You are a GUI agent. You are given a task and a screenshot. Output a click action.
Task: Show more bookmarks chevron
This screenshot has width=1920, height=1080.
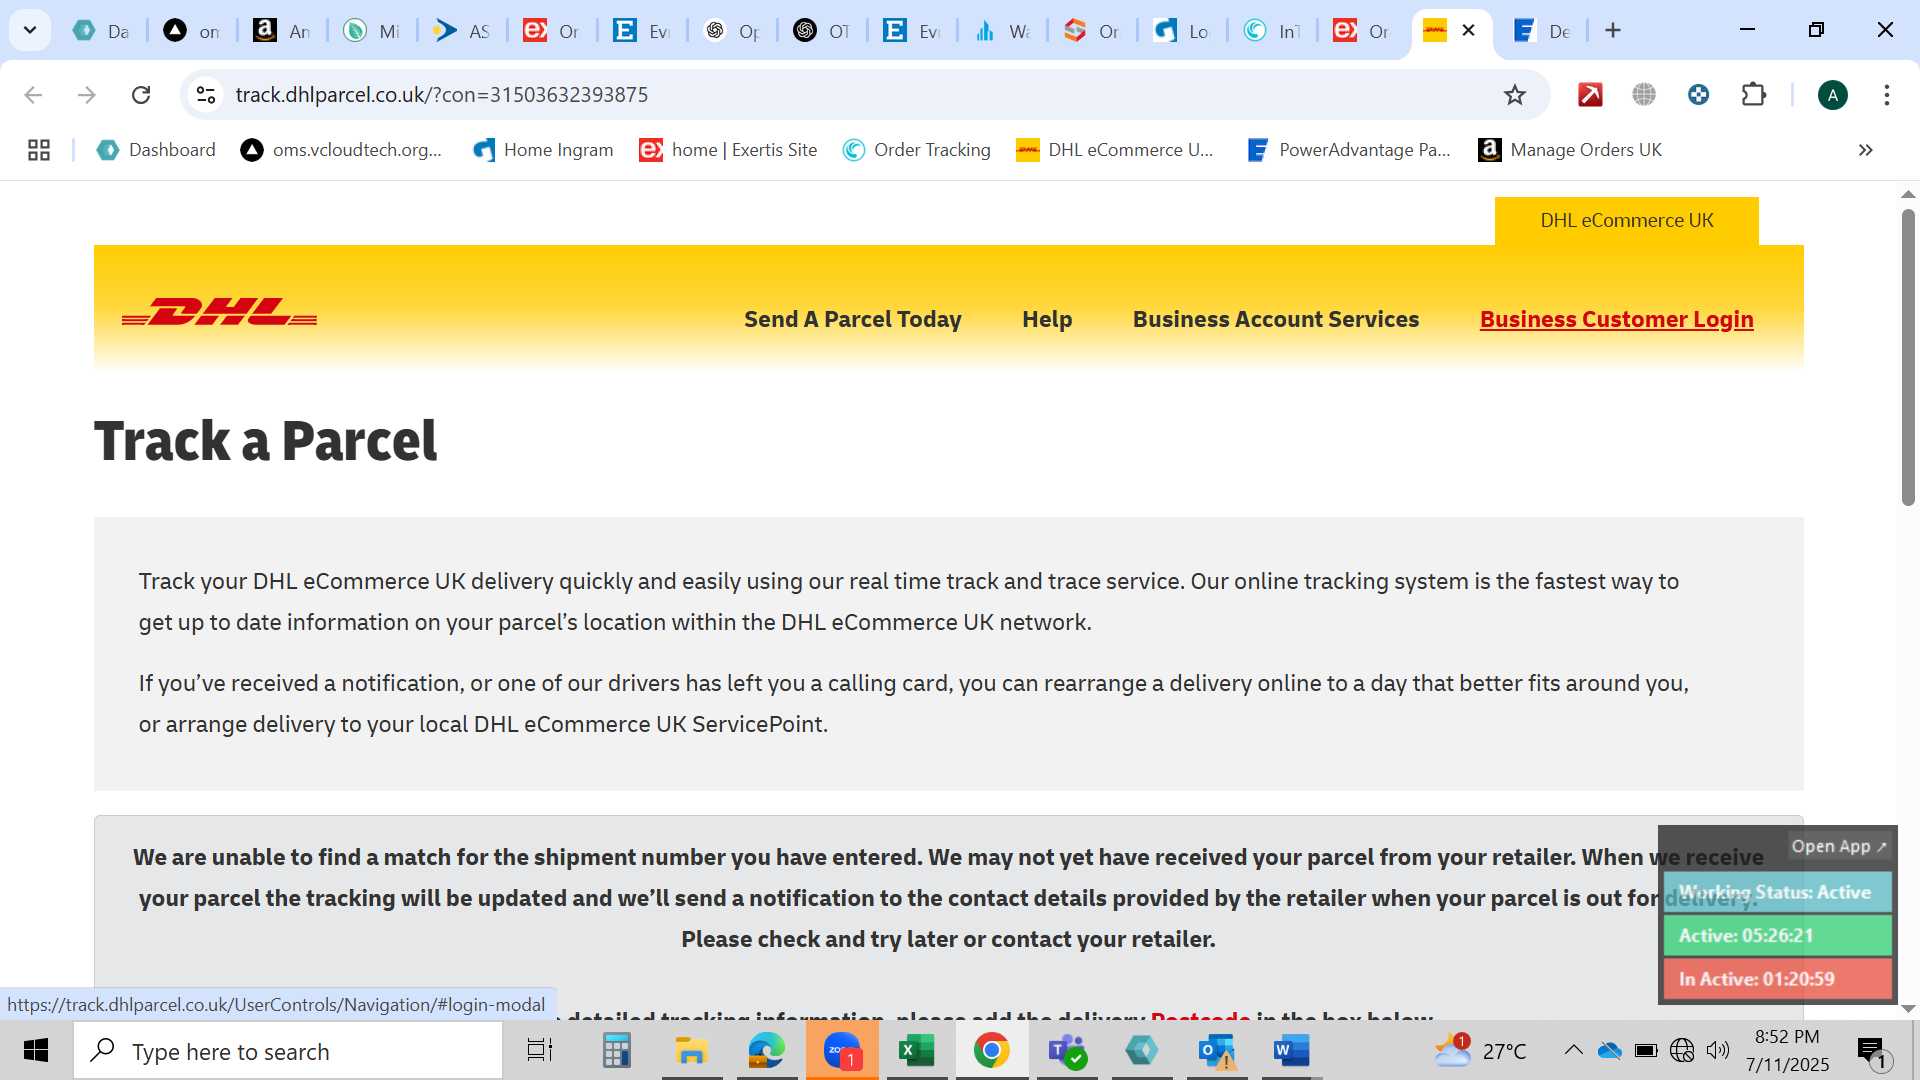click(x=1865, y=150)
